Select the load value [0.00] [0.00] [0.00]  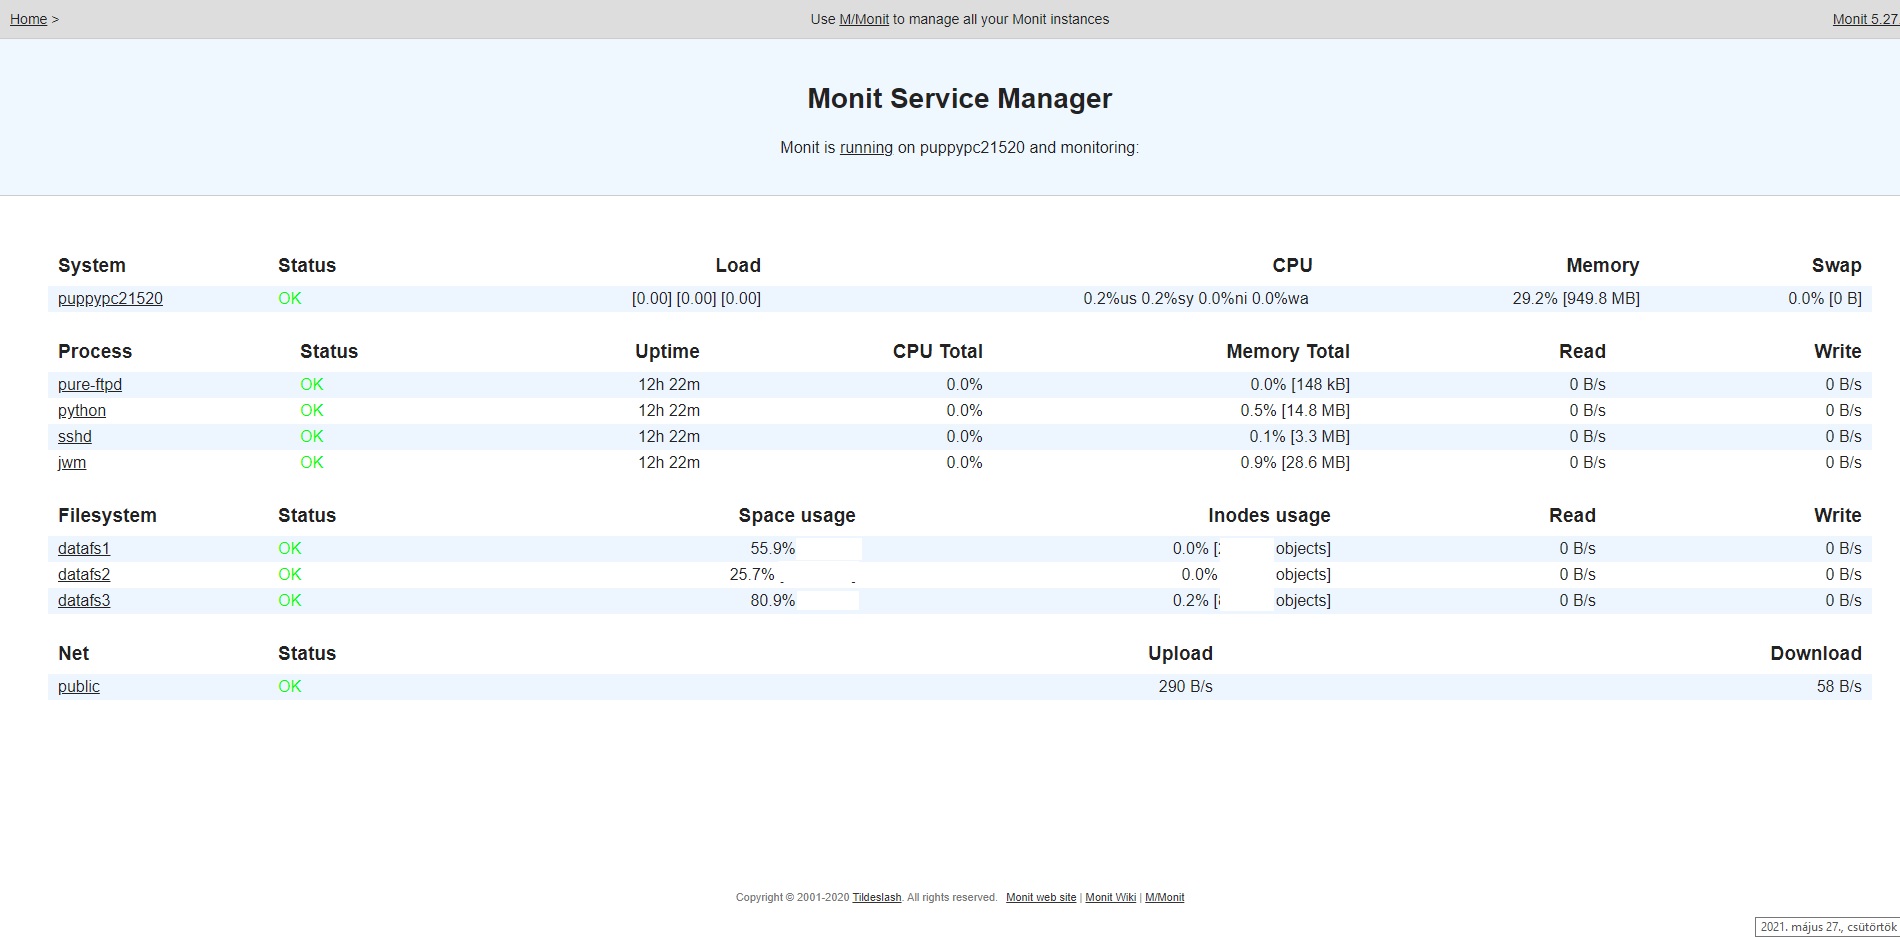tap(696, 298)
